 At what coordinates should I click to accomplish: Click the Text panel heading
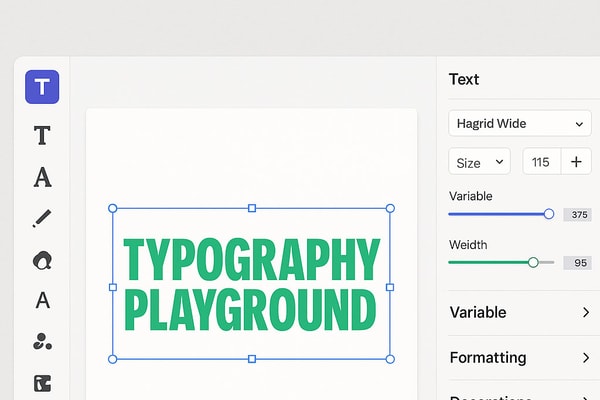pos(464,80)
